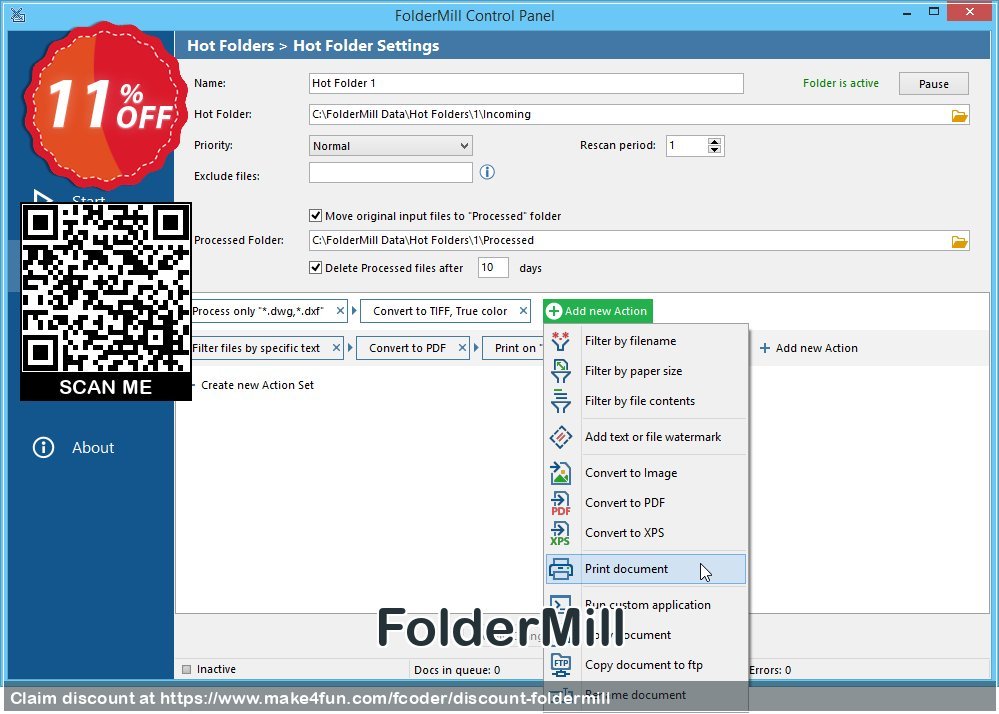Screen dimensions: 999x714
Task: Click the watermark diamond icon
Action: coord(561,437)
